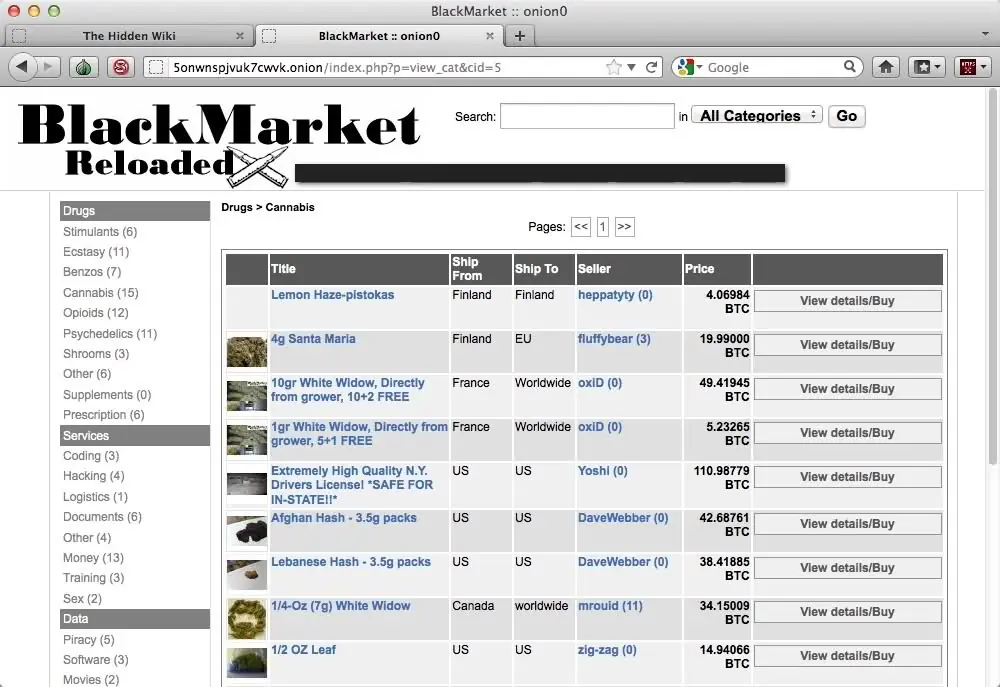This screenshot has width=1000, height=687.
Task: Click the 1/4-Oz White Widow thumbnail
Action: tap(247, 619)
